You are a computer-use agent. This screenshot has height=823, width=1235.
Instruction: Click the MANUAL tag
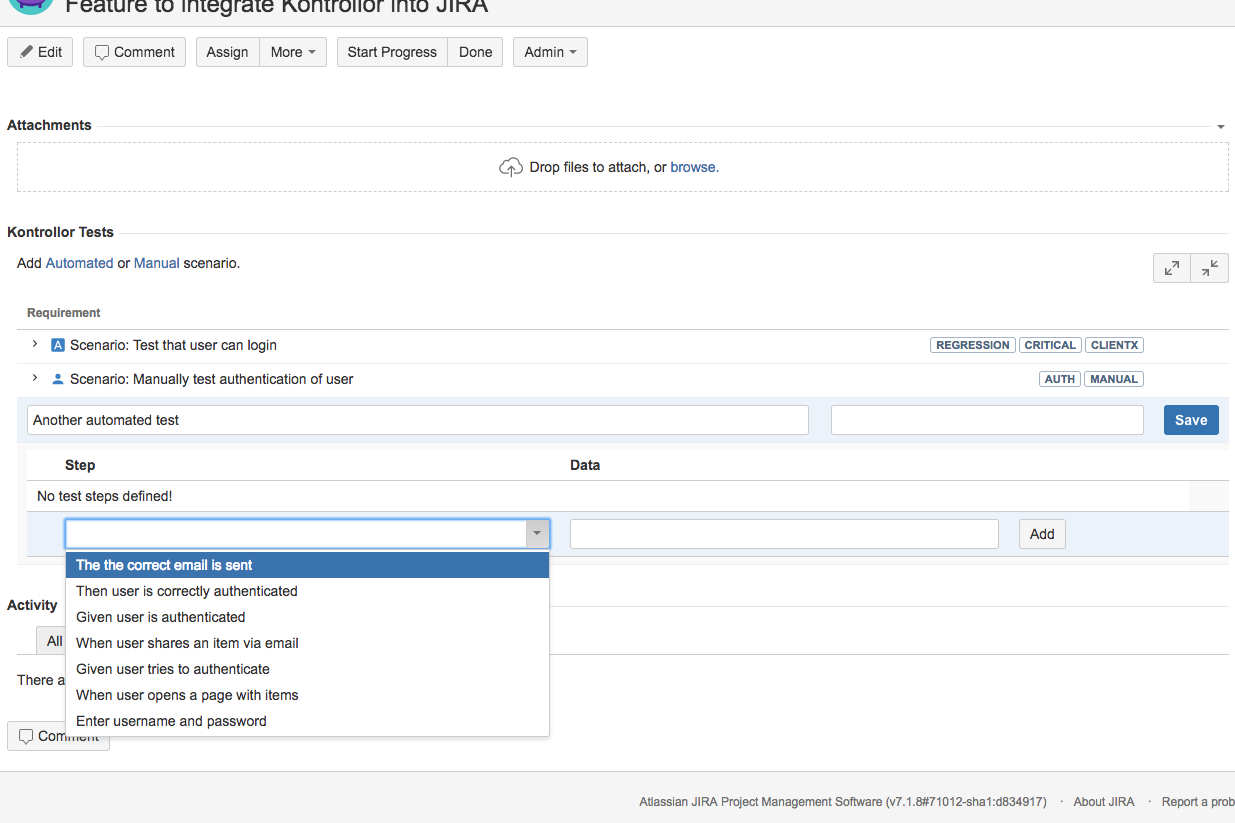tap(1114, 379)
